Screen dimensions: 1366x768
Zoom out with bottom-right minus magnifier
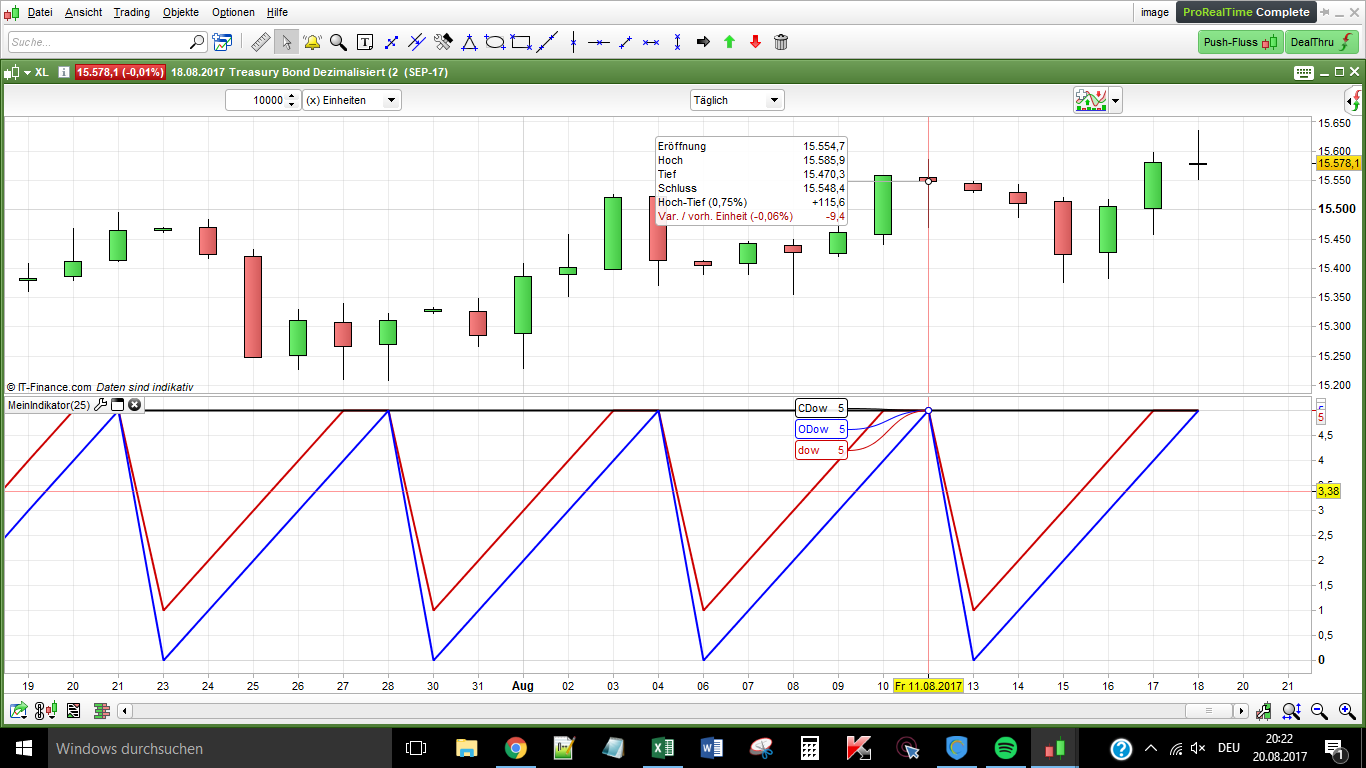(x=1319, y=711)
